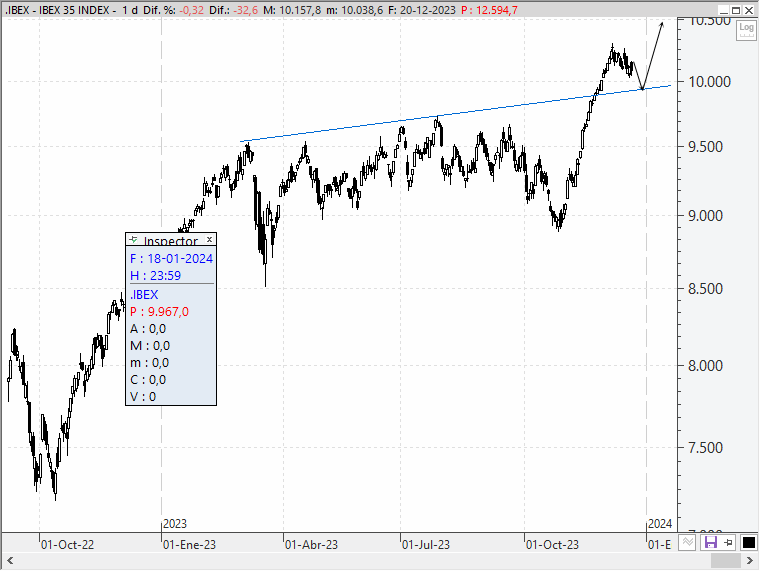Viewport: 760px width, 571px height.
Task: Select the blue trendline on chart
Action: pyautogui.click(x=456, y=114)
